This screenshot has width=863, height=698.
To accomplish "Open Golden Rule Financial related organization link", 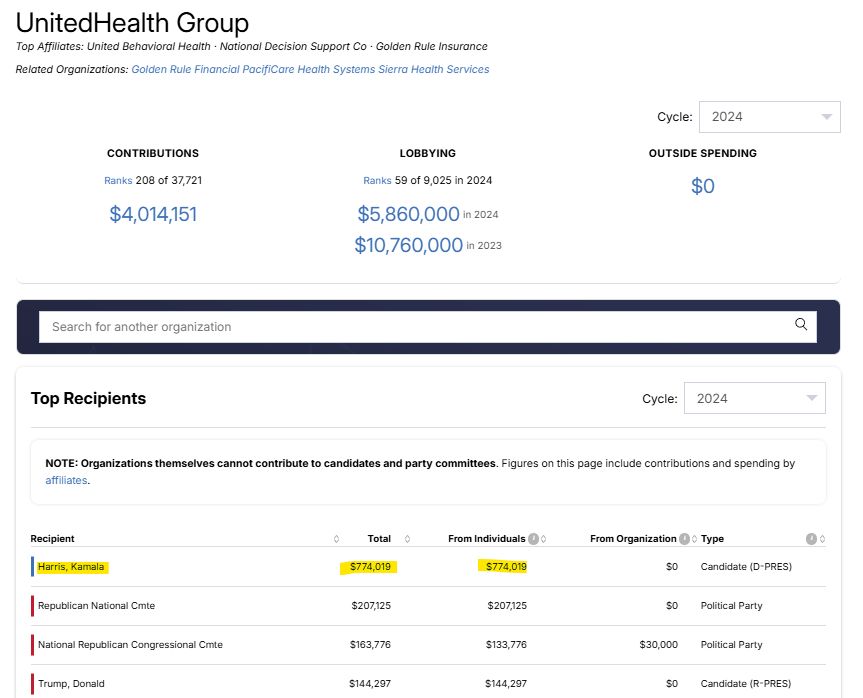I will [185, 69].
